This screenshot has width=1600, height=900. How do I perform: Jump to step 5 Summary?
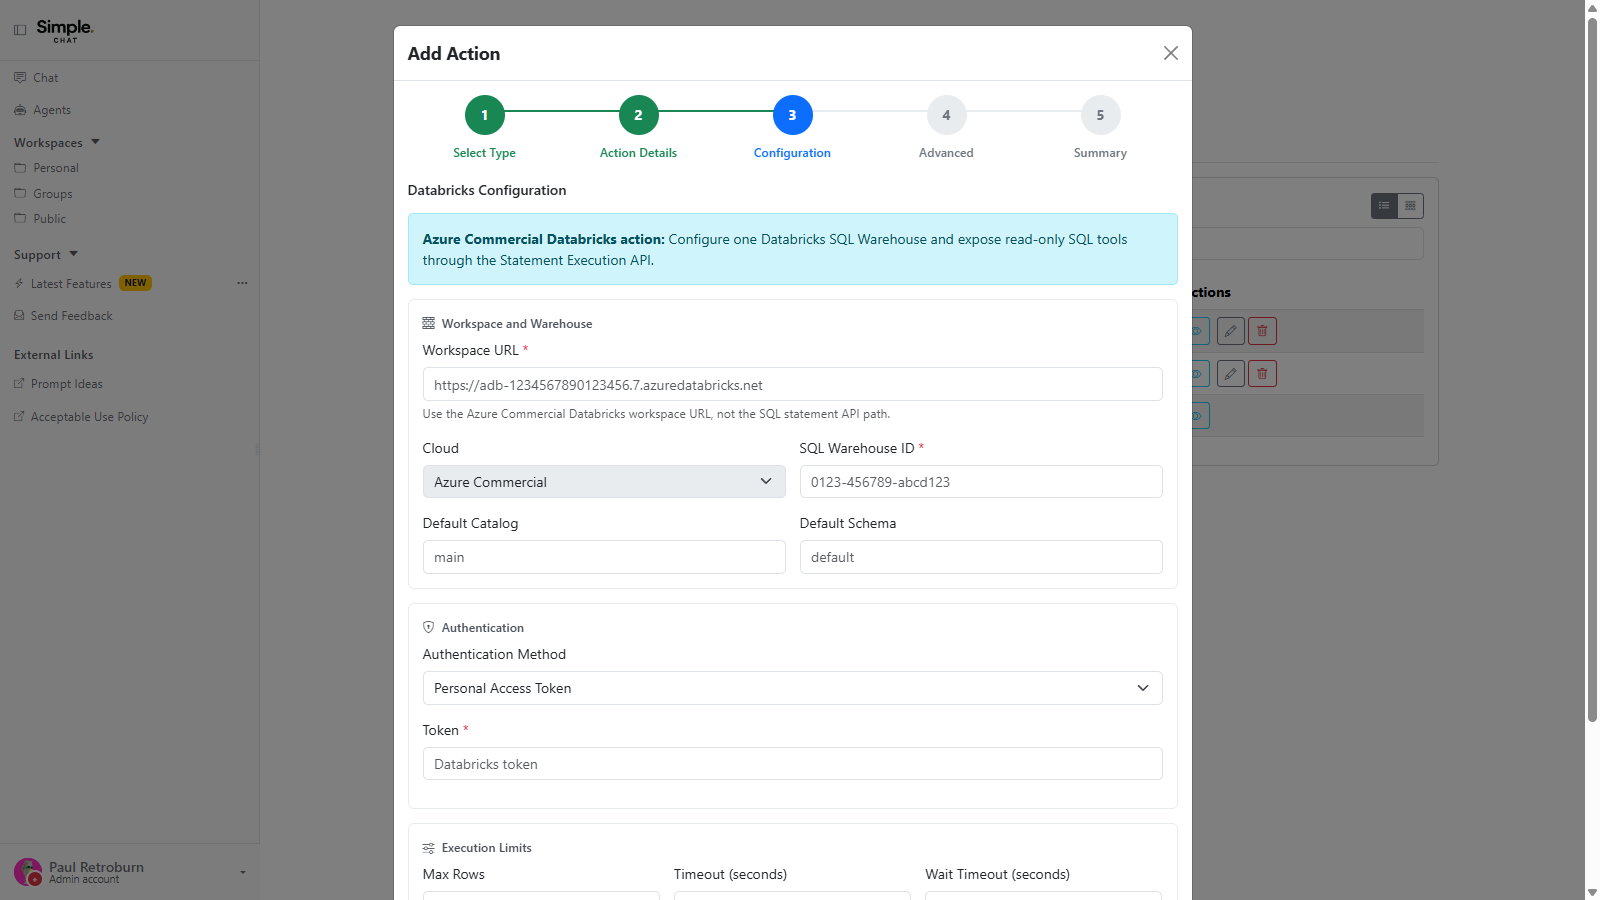[x=1100, y=115]
